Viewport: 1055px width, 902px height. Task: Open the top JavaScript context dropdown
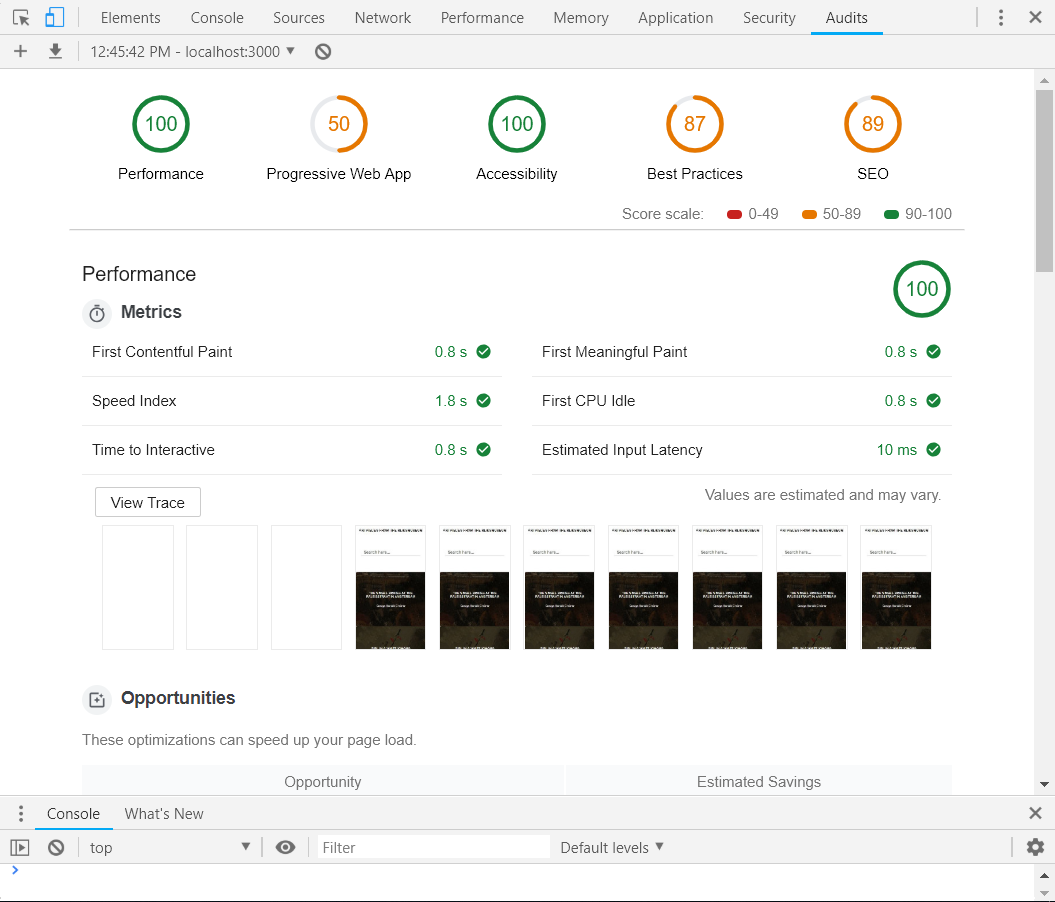pyautogui.click(x=170, y=848)
